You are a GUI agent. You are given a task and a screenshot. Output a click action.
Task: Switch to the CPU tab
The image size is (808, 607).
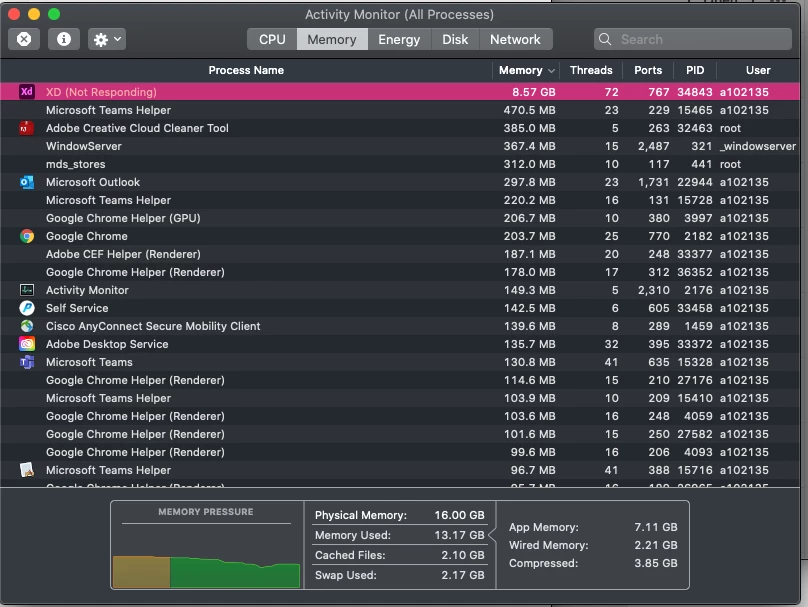point(272,39)
